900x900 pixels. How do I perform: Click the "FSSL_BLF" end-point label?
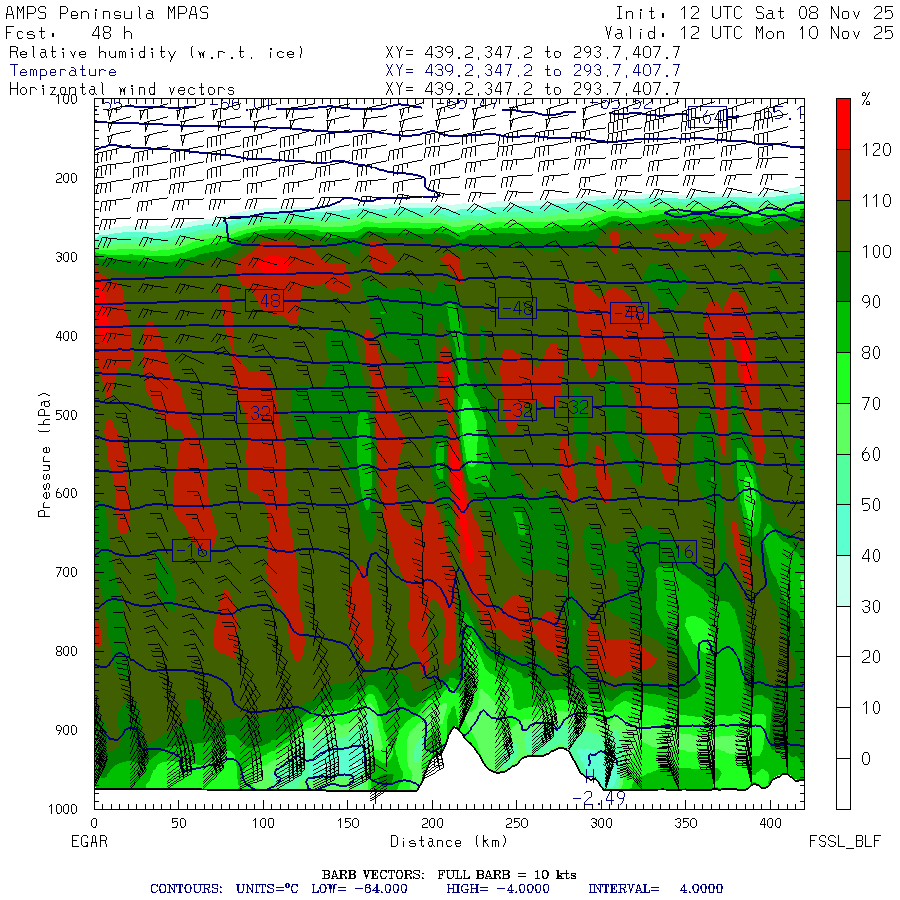coord(844,841)
